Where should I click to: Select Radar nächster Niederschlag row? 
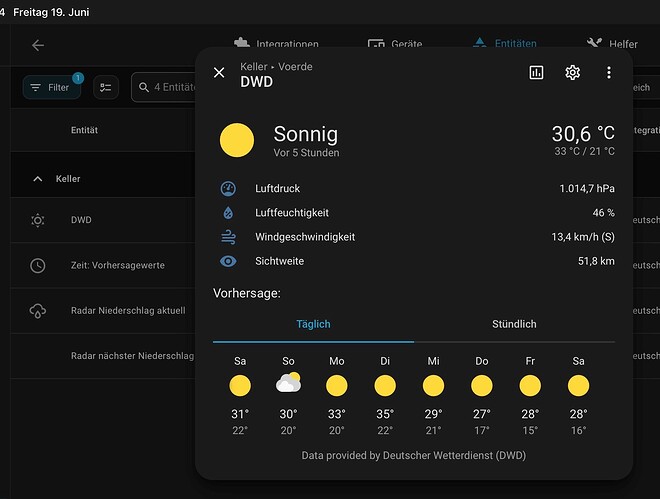coord(103,356)
